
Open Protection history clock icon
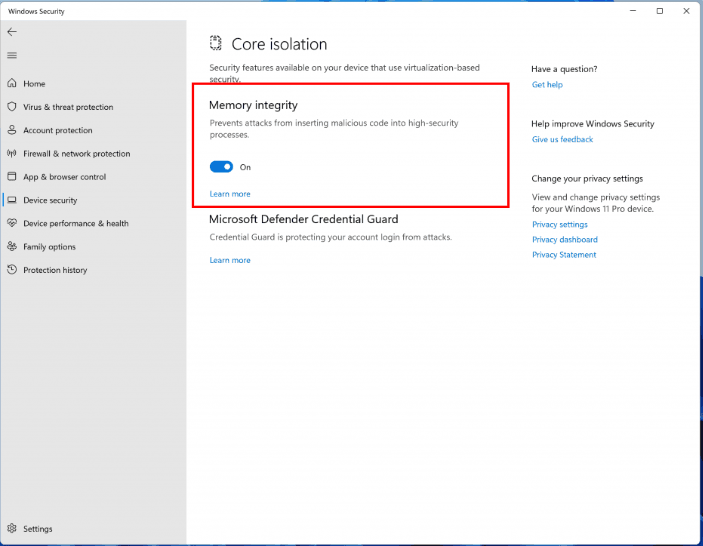click(x=12, y=269)
